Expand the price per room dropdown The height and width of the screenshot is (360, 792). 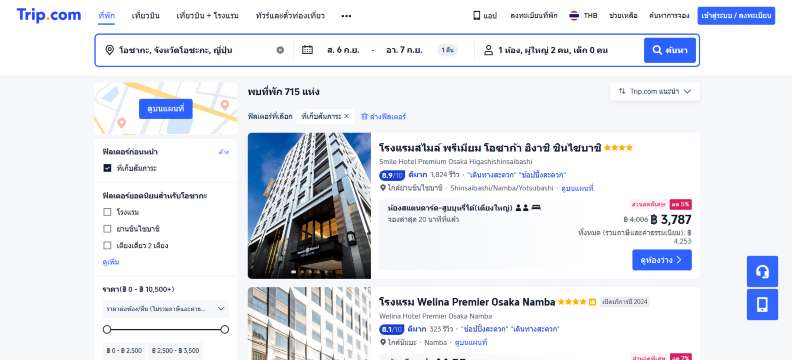pyautogui.click(x=165, y=308)
